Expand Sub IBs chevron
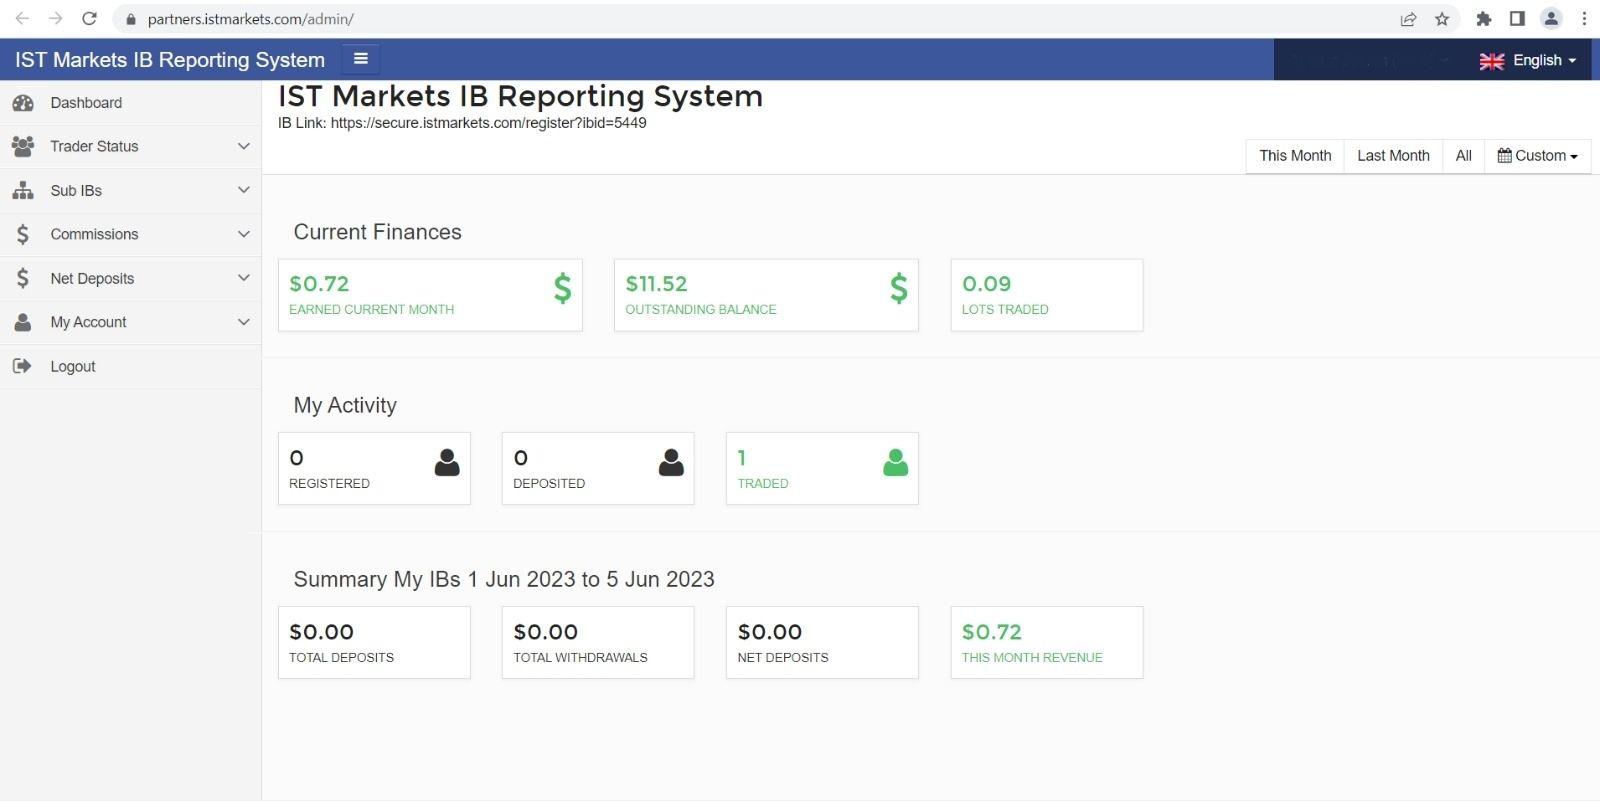Screen dimensions: 1600x801 coord(243,190)
